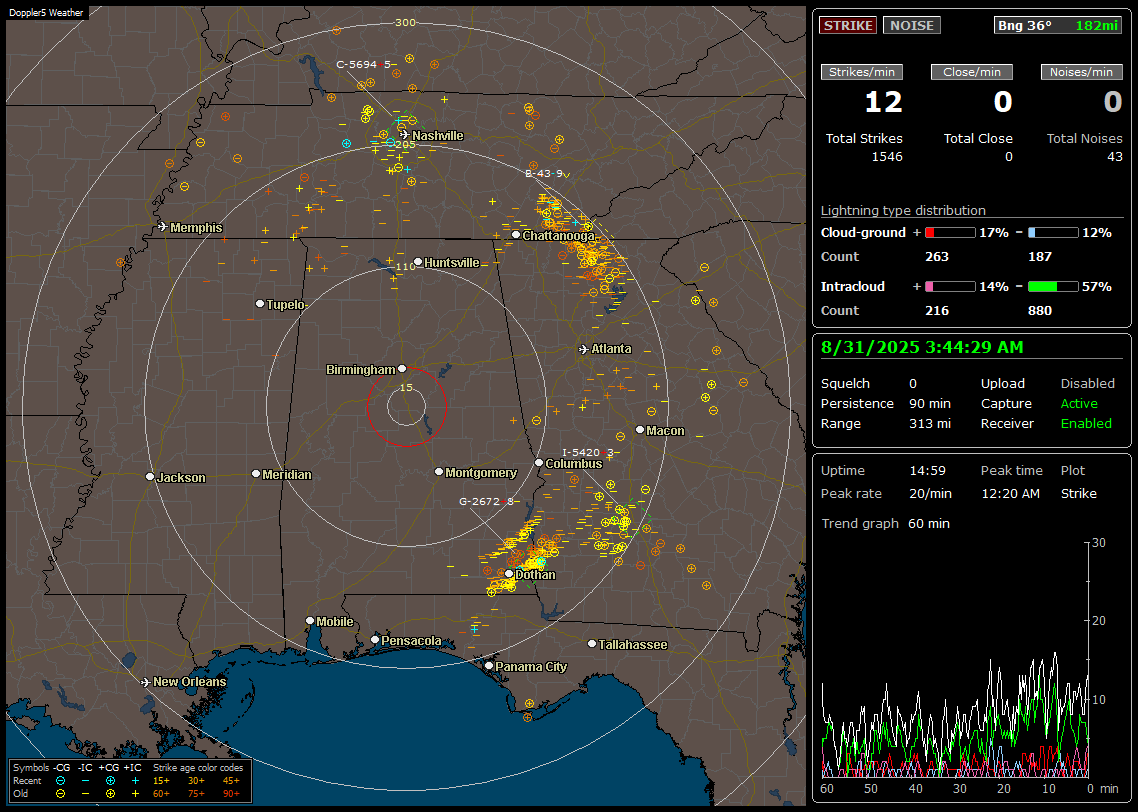Image resolution: width=1138 pixels, height=812 pixels.
Task: Click the trend graph plot area
Action: (x=955, y=660)
